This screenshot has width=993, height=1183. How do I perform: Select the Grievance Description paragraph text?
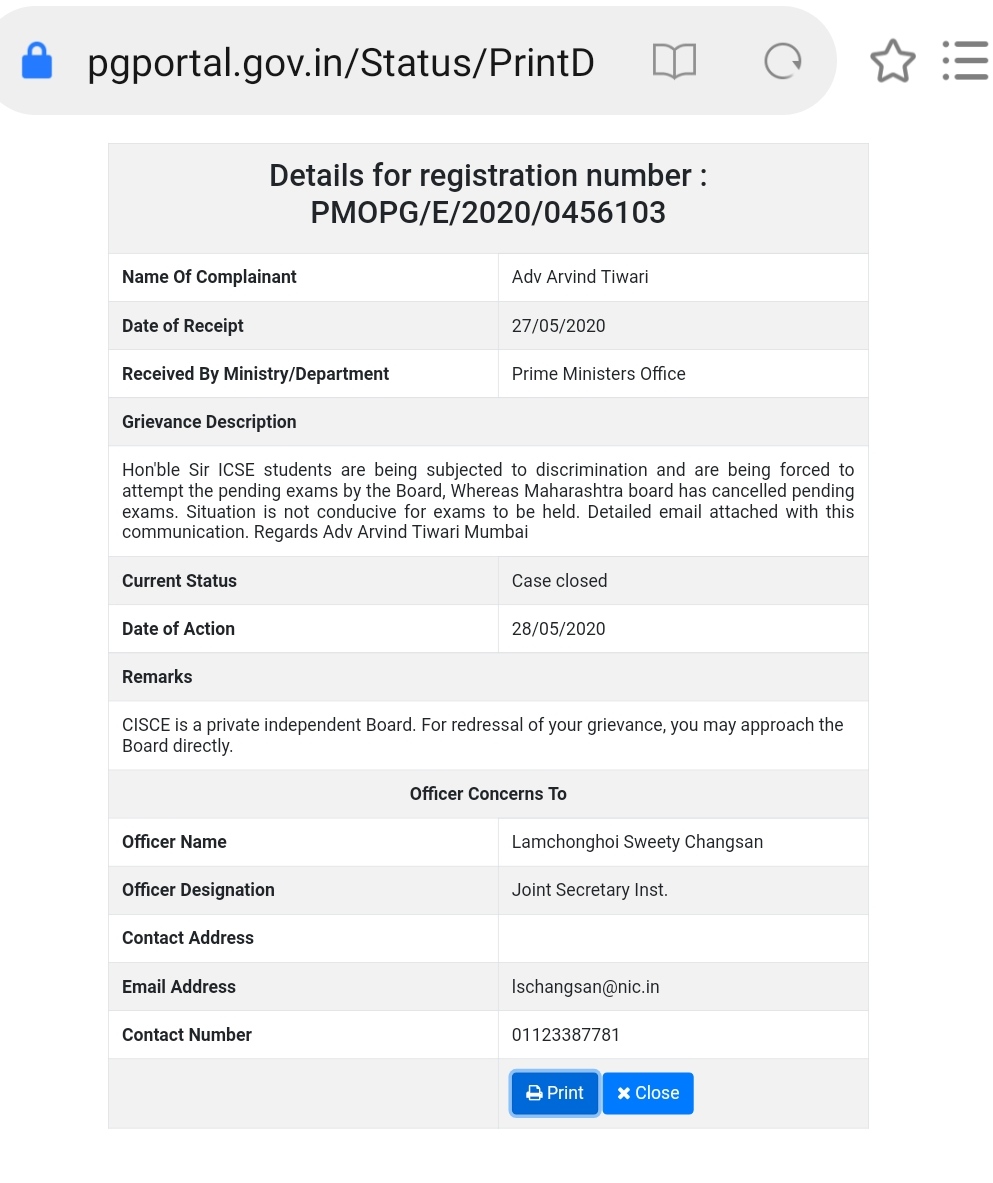click(x=488, y=501)
